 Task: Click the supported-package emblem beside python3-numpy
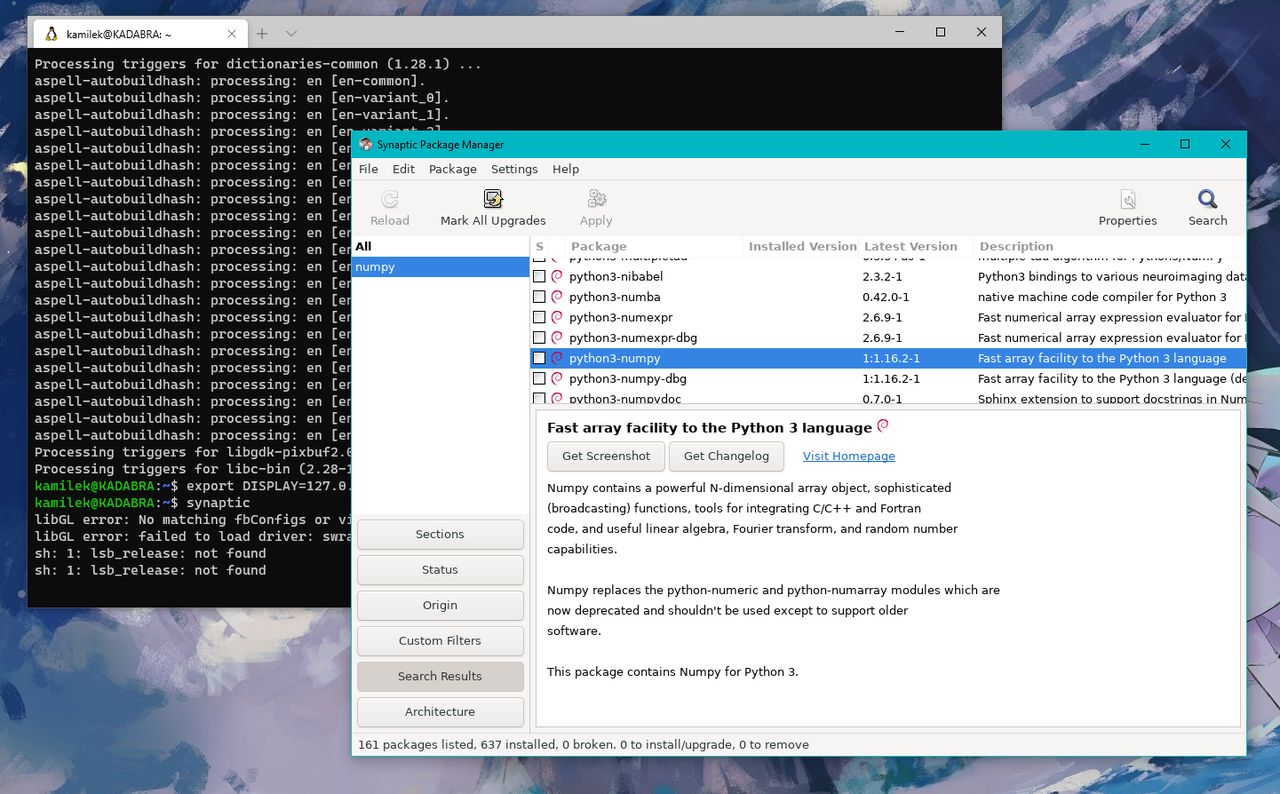coord(557,358)
